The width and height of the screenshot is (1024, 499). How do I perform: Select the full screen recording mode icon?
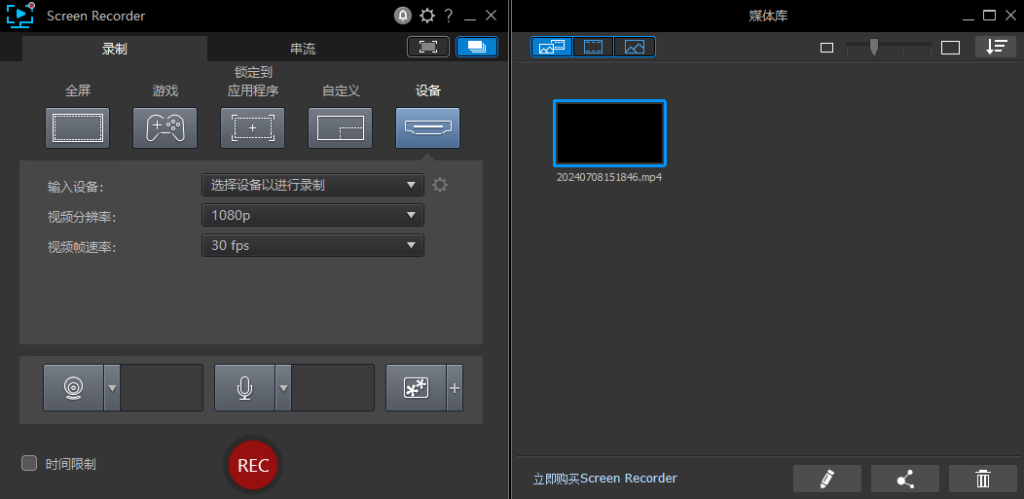pyautogui.click(x=78, y=127)
